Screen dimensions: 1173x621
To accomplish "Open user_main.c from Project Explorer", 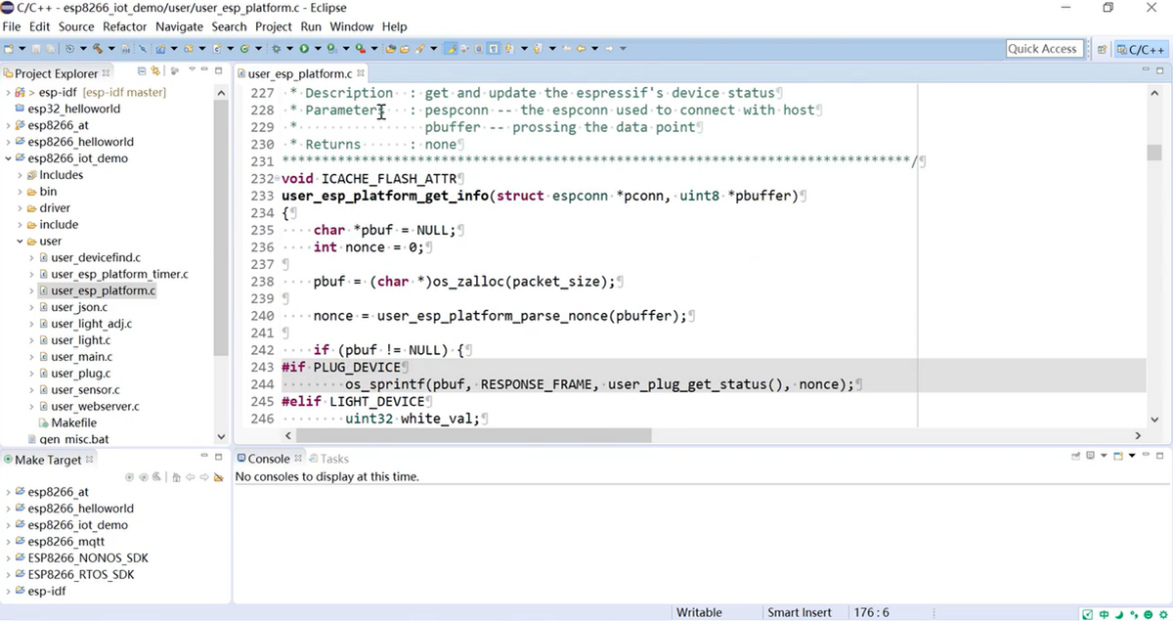I will (x=81, y=357).
